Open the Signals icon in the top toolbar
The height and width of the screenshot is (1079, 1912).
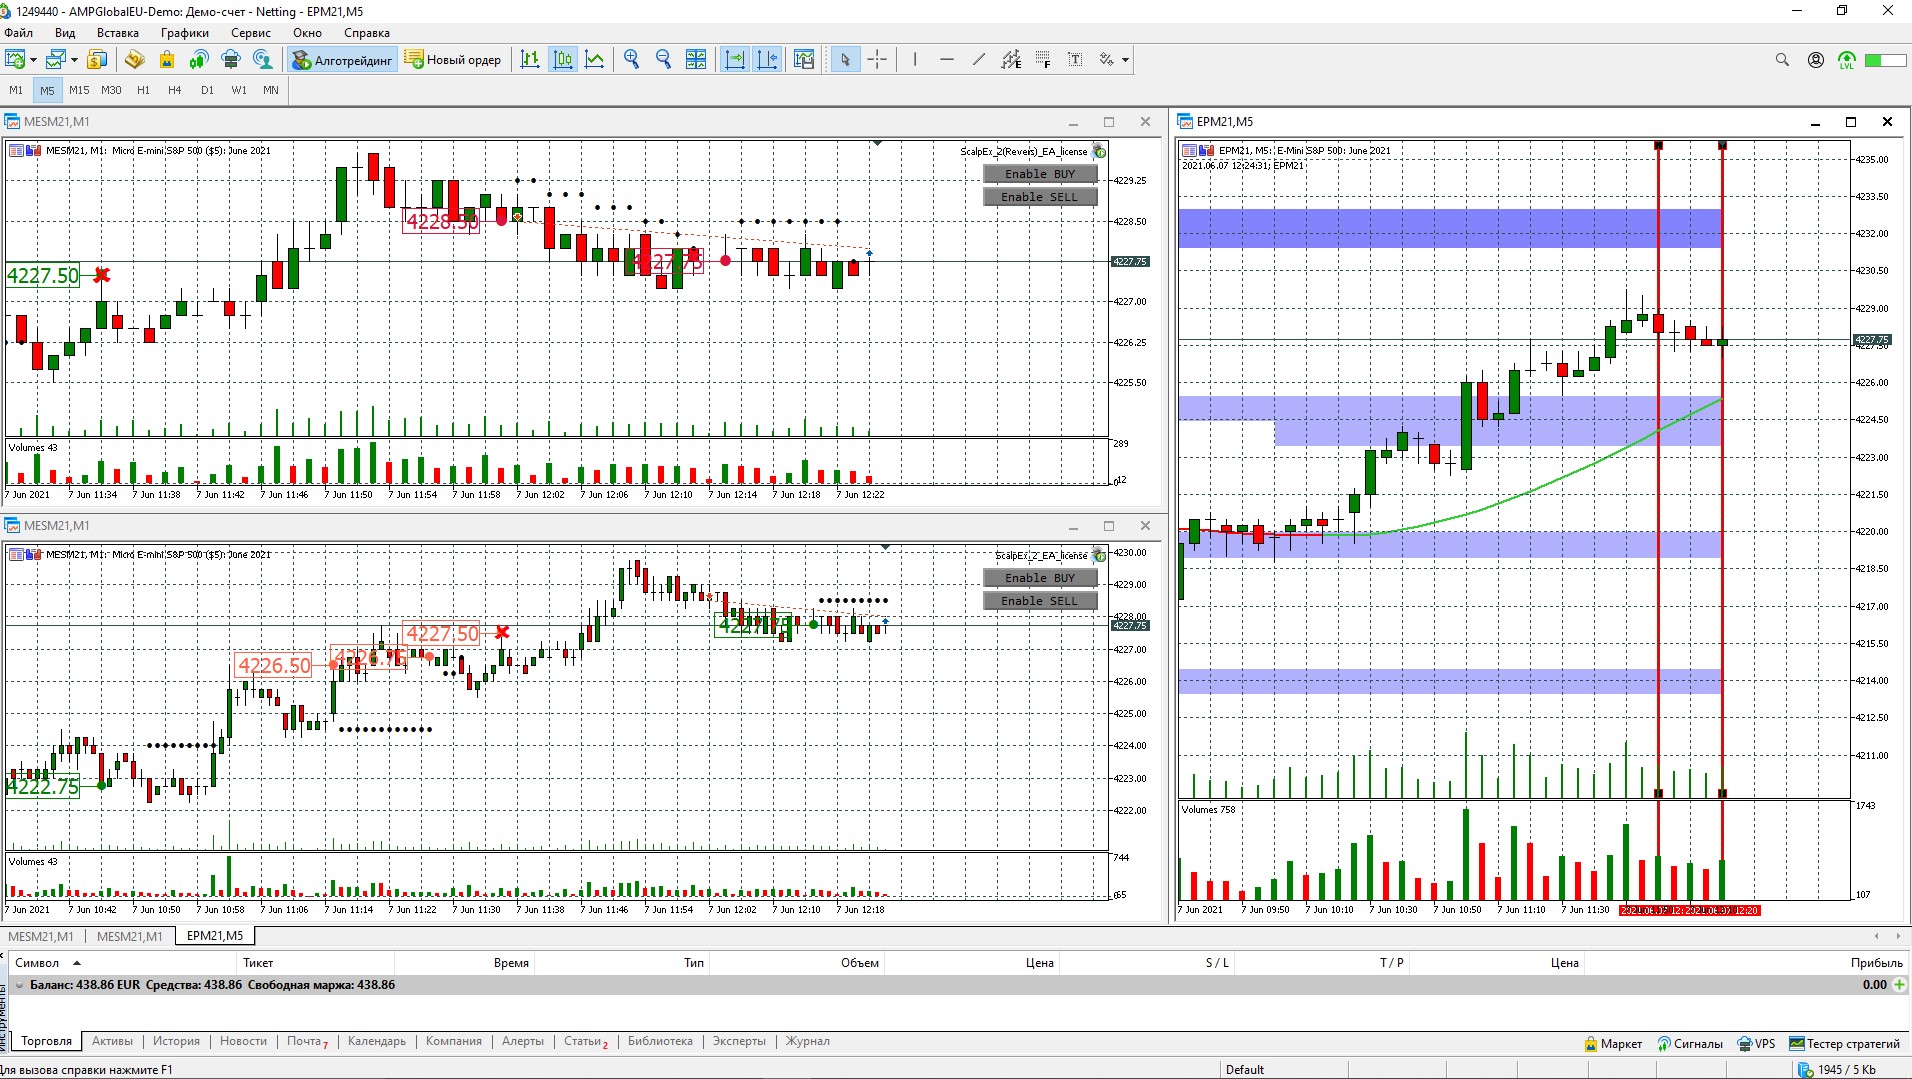click(x=199, y=60)
